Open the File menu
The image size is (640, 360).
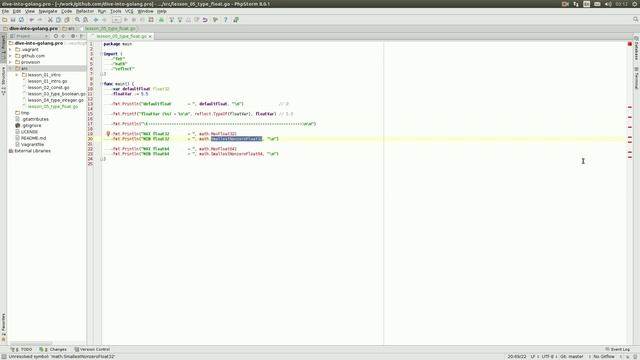pos(5,11)
